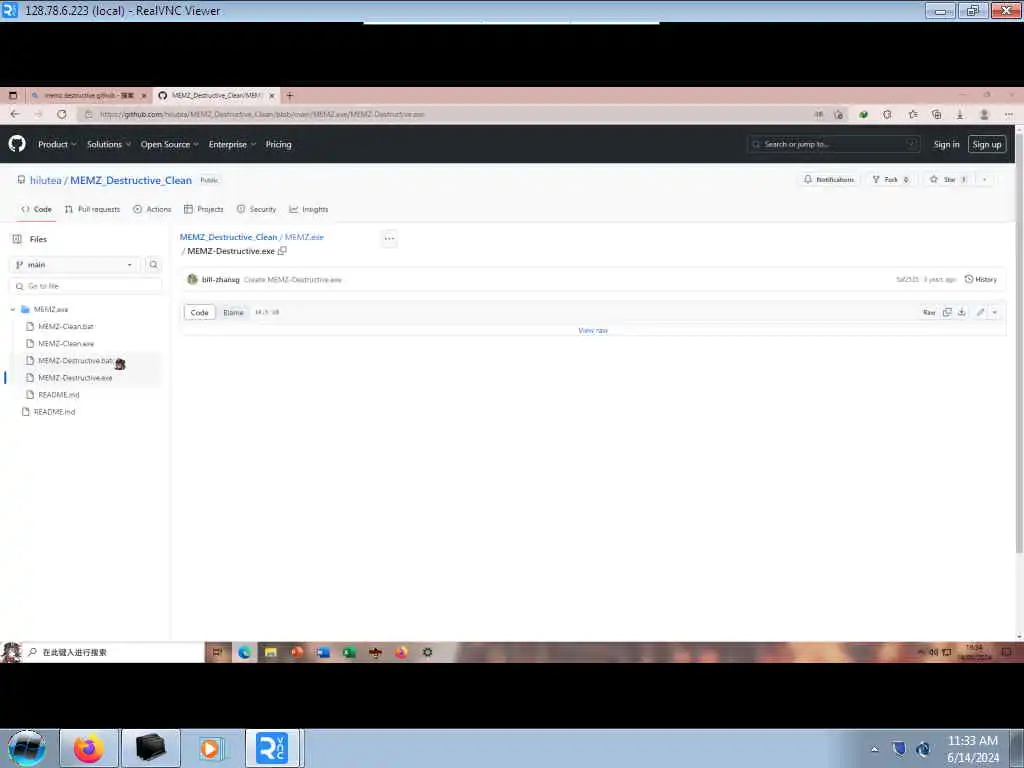The width and height of the screenshot is (1024, 768).
Task: Open the GitHub homepage via Octocat logo
Action: (17, 144)
